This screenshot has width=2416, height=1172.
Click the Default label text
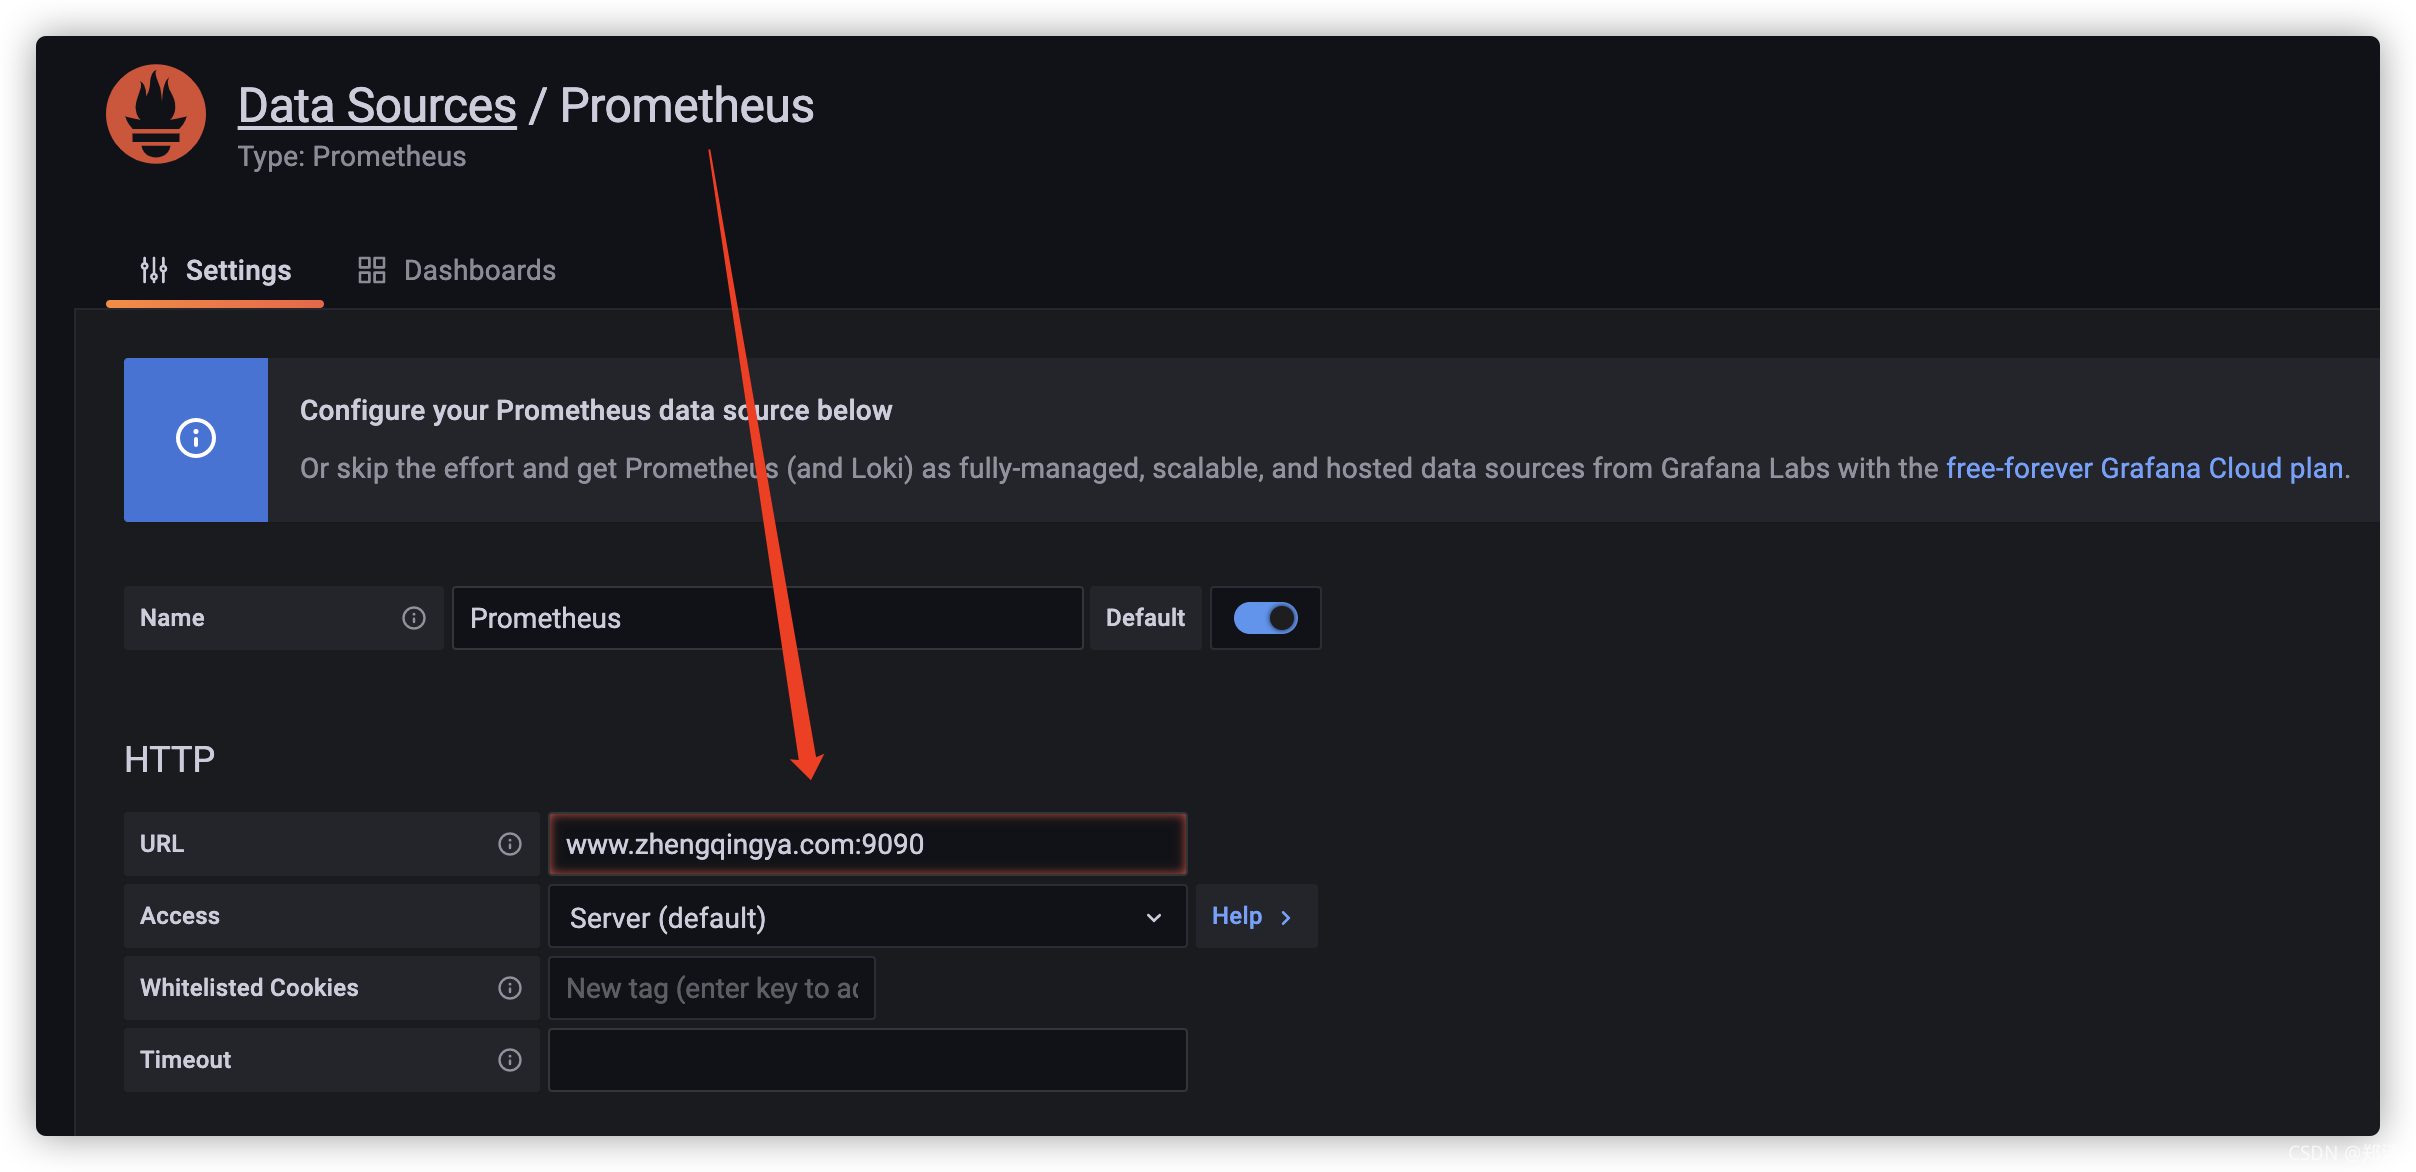pyautogui.click(x=1146, y=618)
